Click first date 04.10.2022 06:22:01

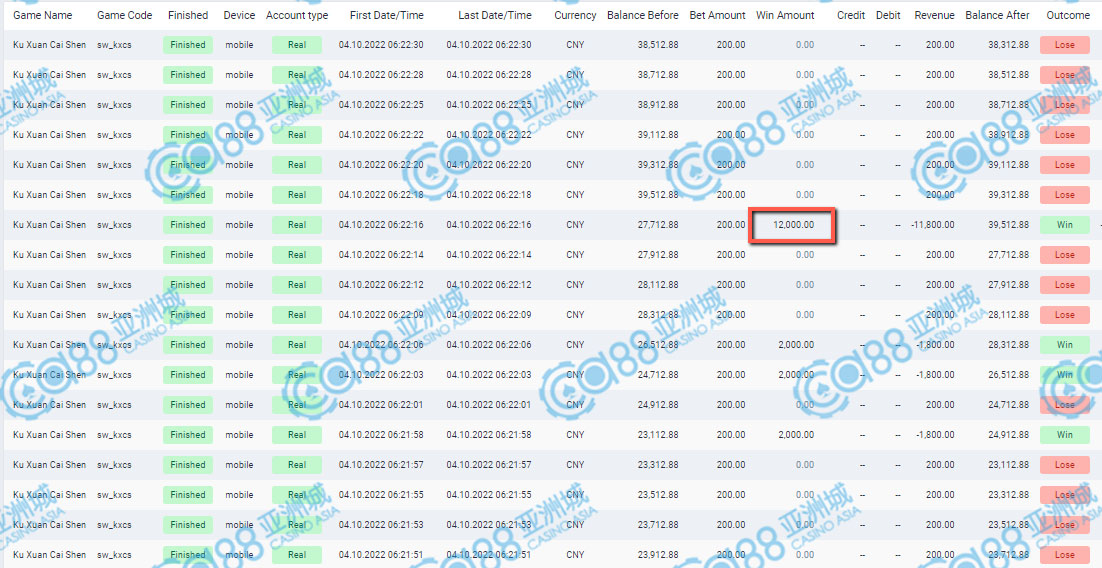[381, 405]
